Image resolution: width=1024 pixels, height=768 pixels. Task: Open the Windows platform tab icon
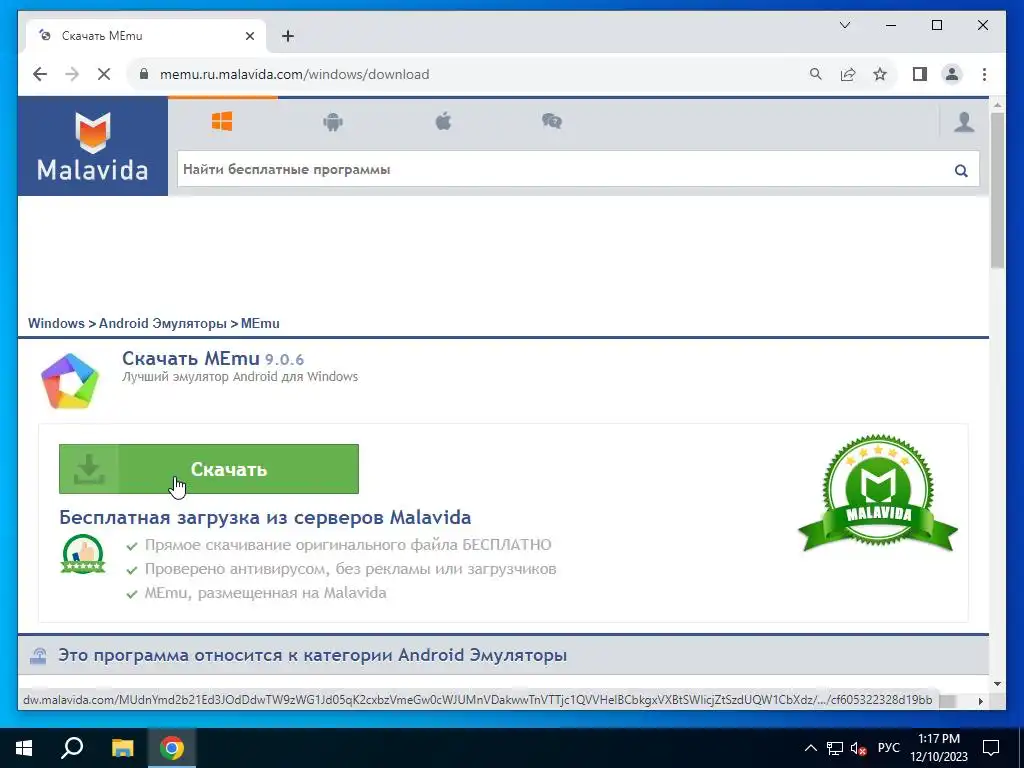(x=222, y=121)
